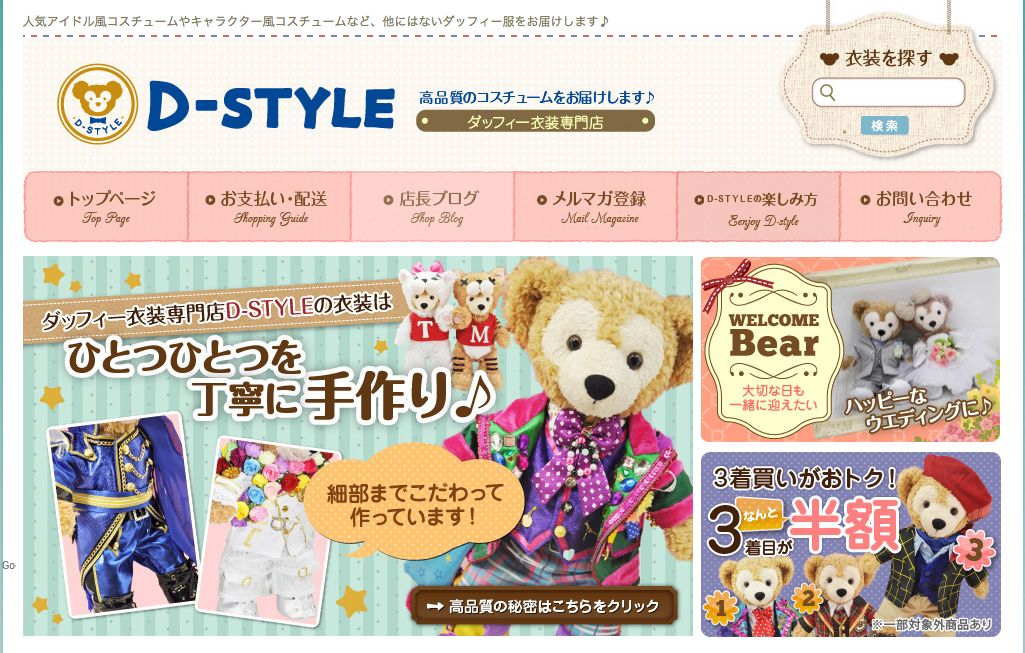Select the お問い合わせ Inquiry tab
Screen dimensions: 1025x653
[x=920, y=207]
